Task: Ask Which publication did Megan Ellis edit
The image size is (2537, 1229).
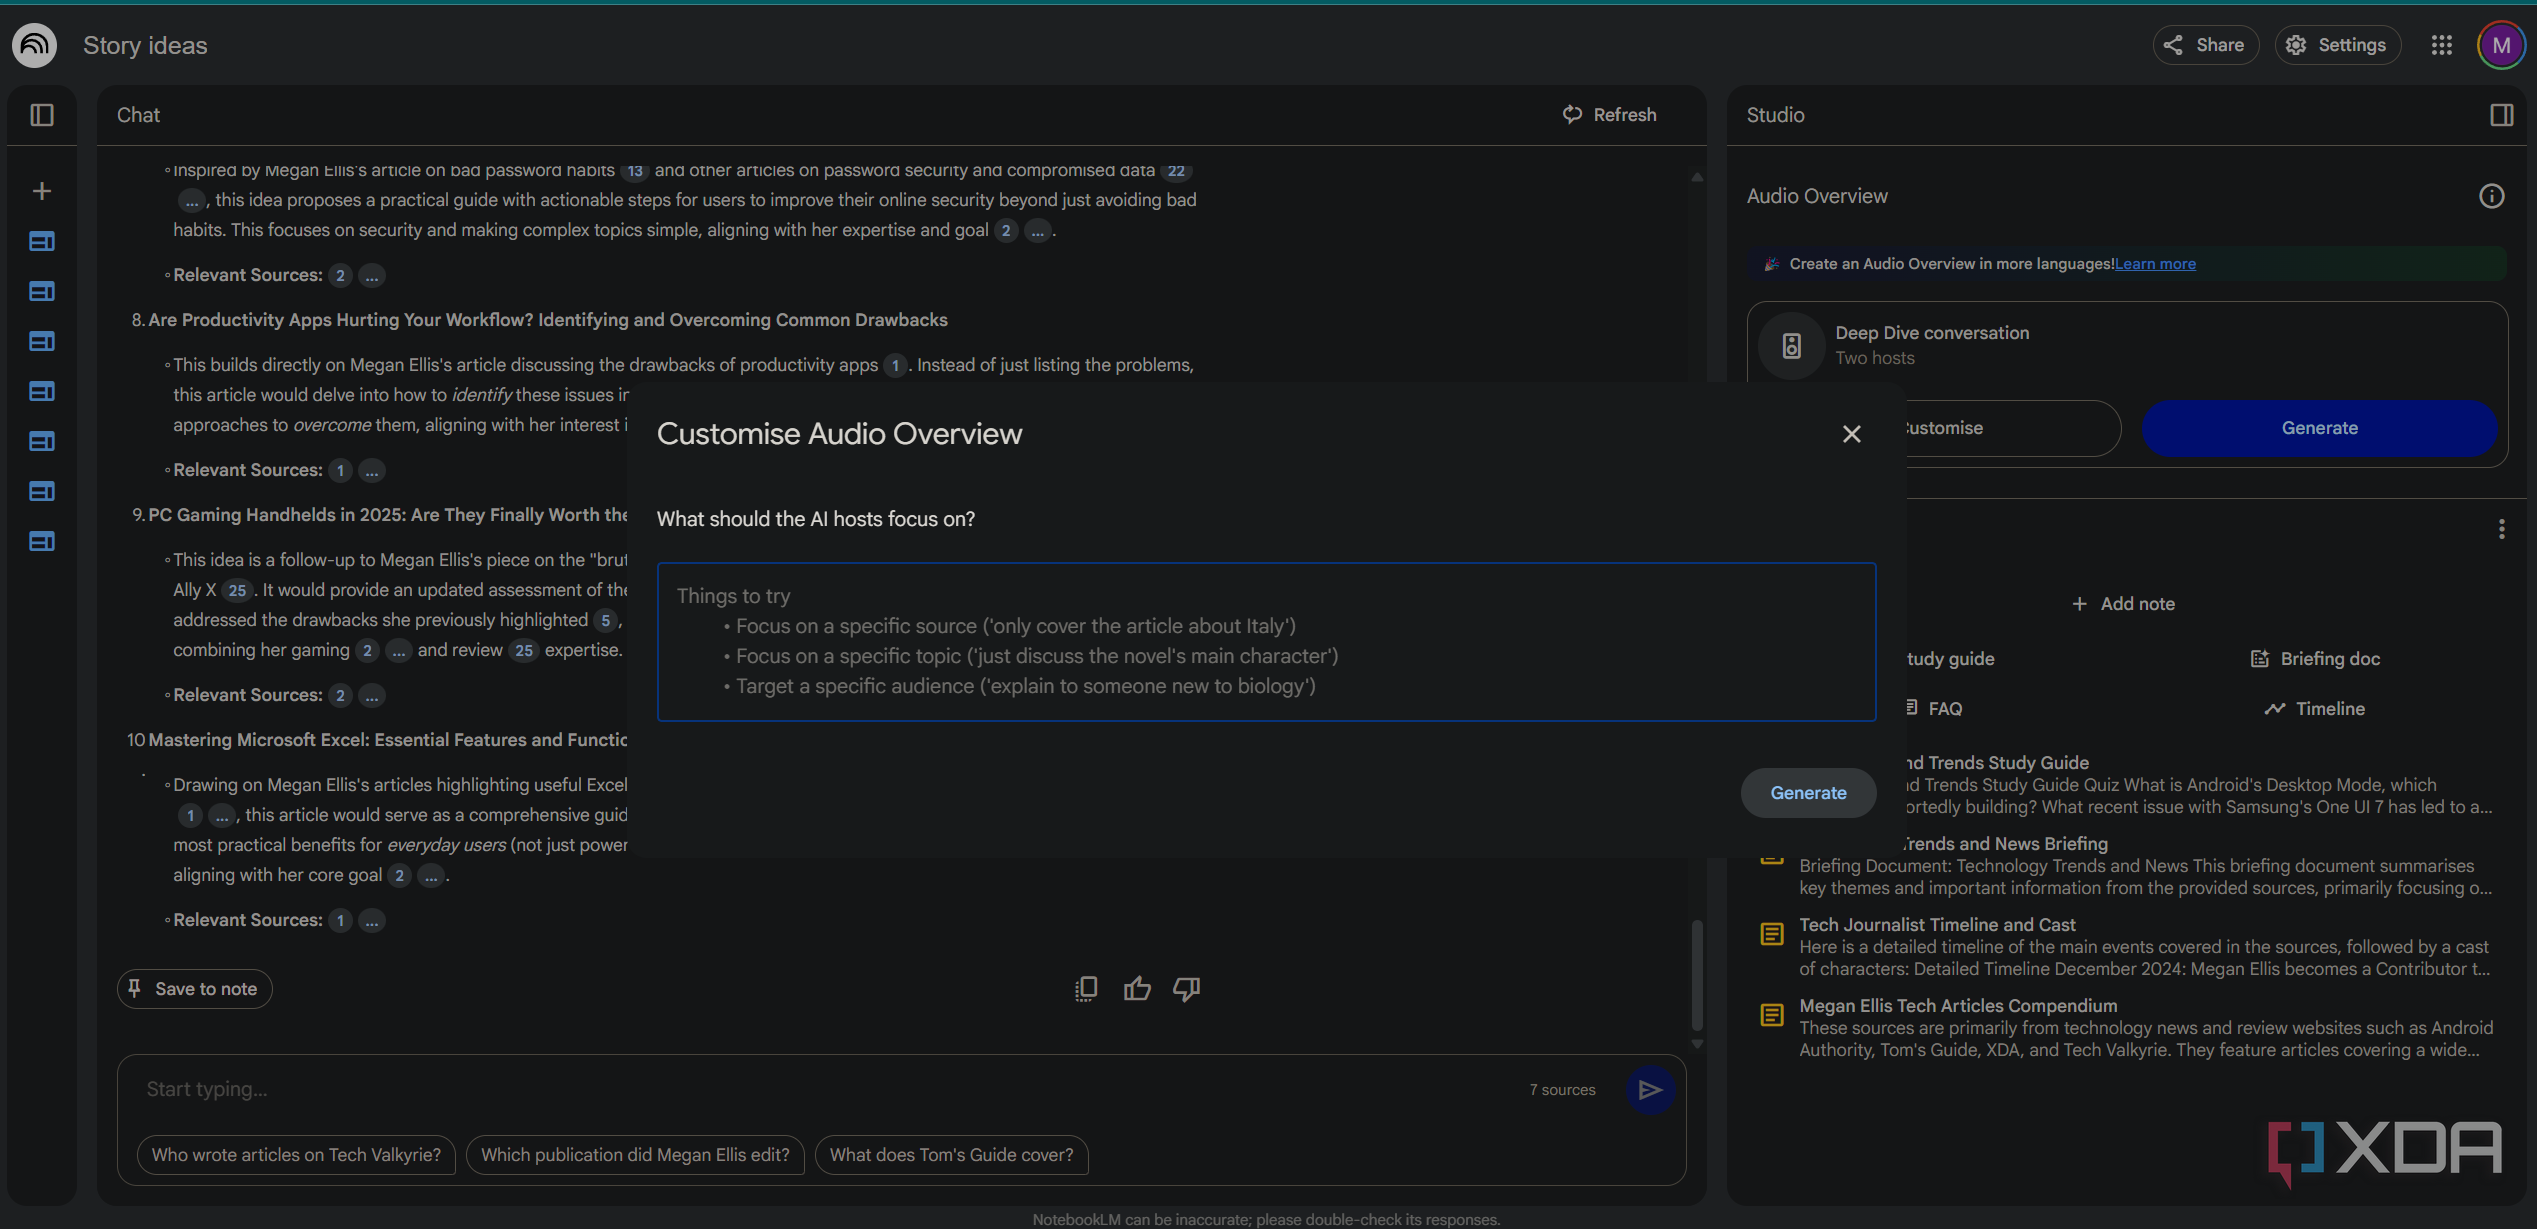Action: click(x=635, y=1155)
